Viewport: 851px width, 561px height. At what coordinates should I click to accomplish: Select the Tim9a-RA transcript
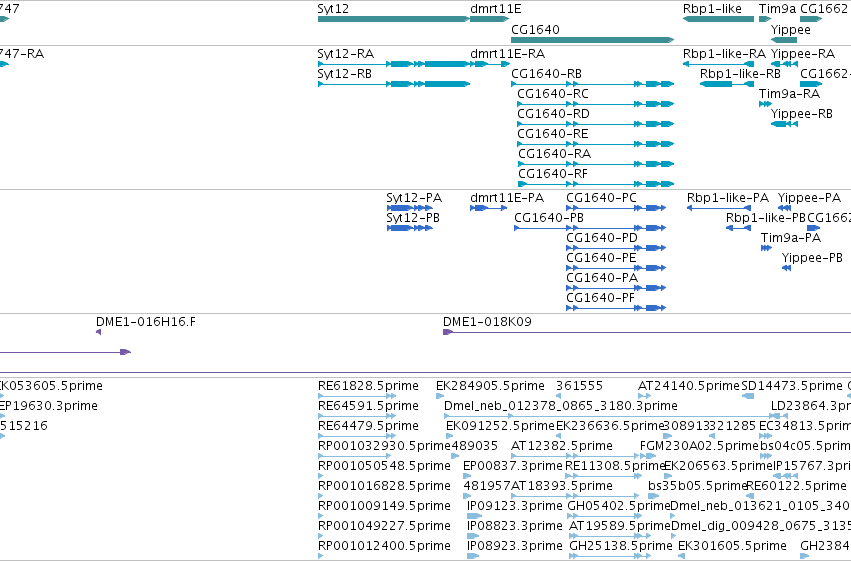[765, 104]
